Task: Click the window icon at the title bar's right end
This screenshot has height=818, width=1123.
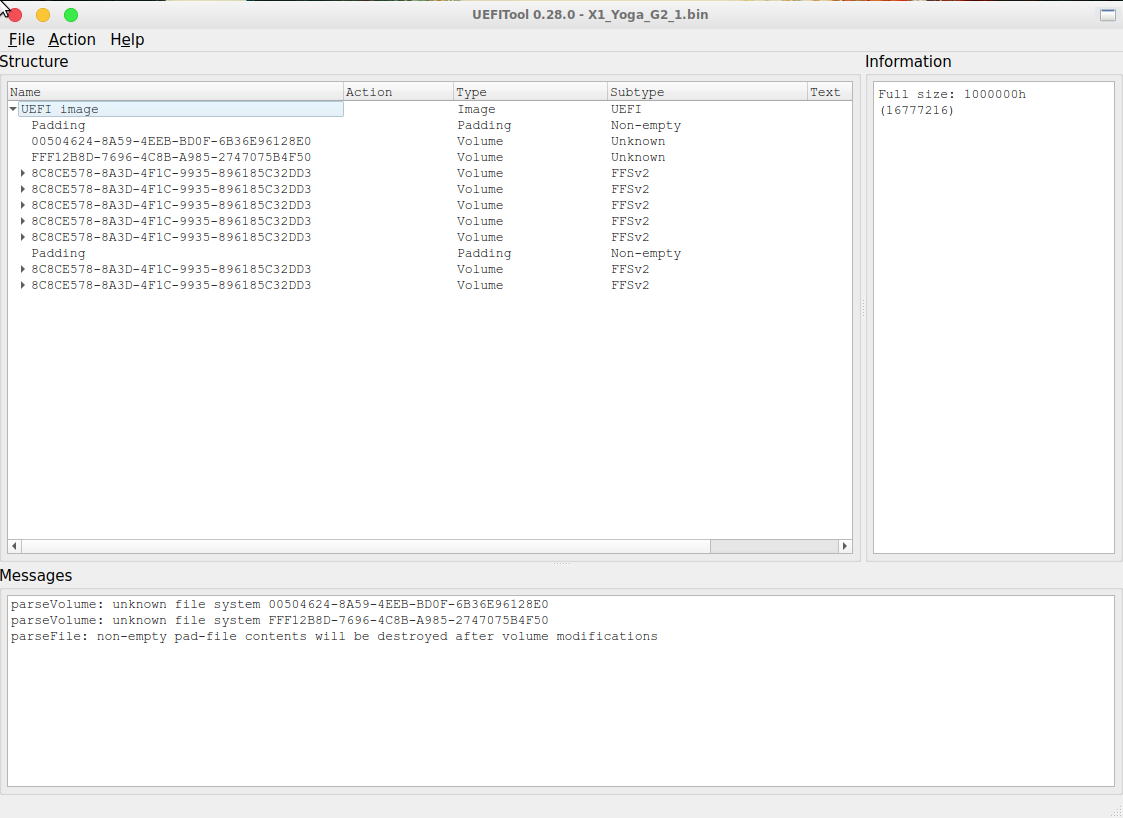Action: pos(1107,15)
